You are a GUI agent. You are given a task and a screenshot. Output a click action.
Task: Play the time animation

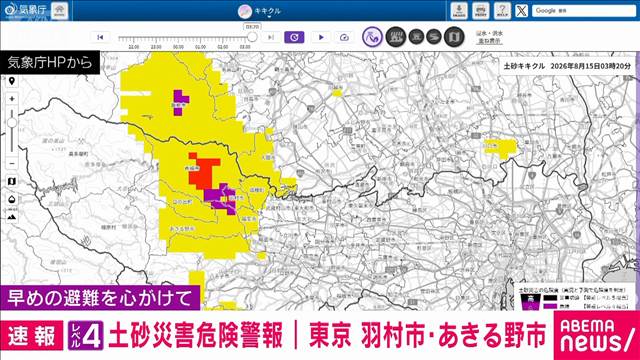coord(321,37)
